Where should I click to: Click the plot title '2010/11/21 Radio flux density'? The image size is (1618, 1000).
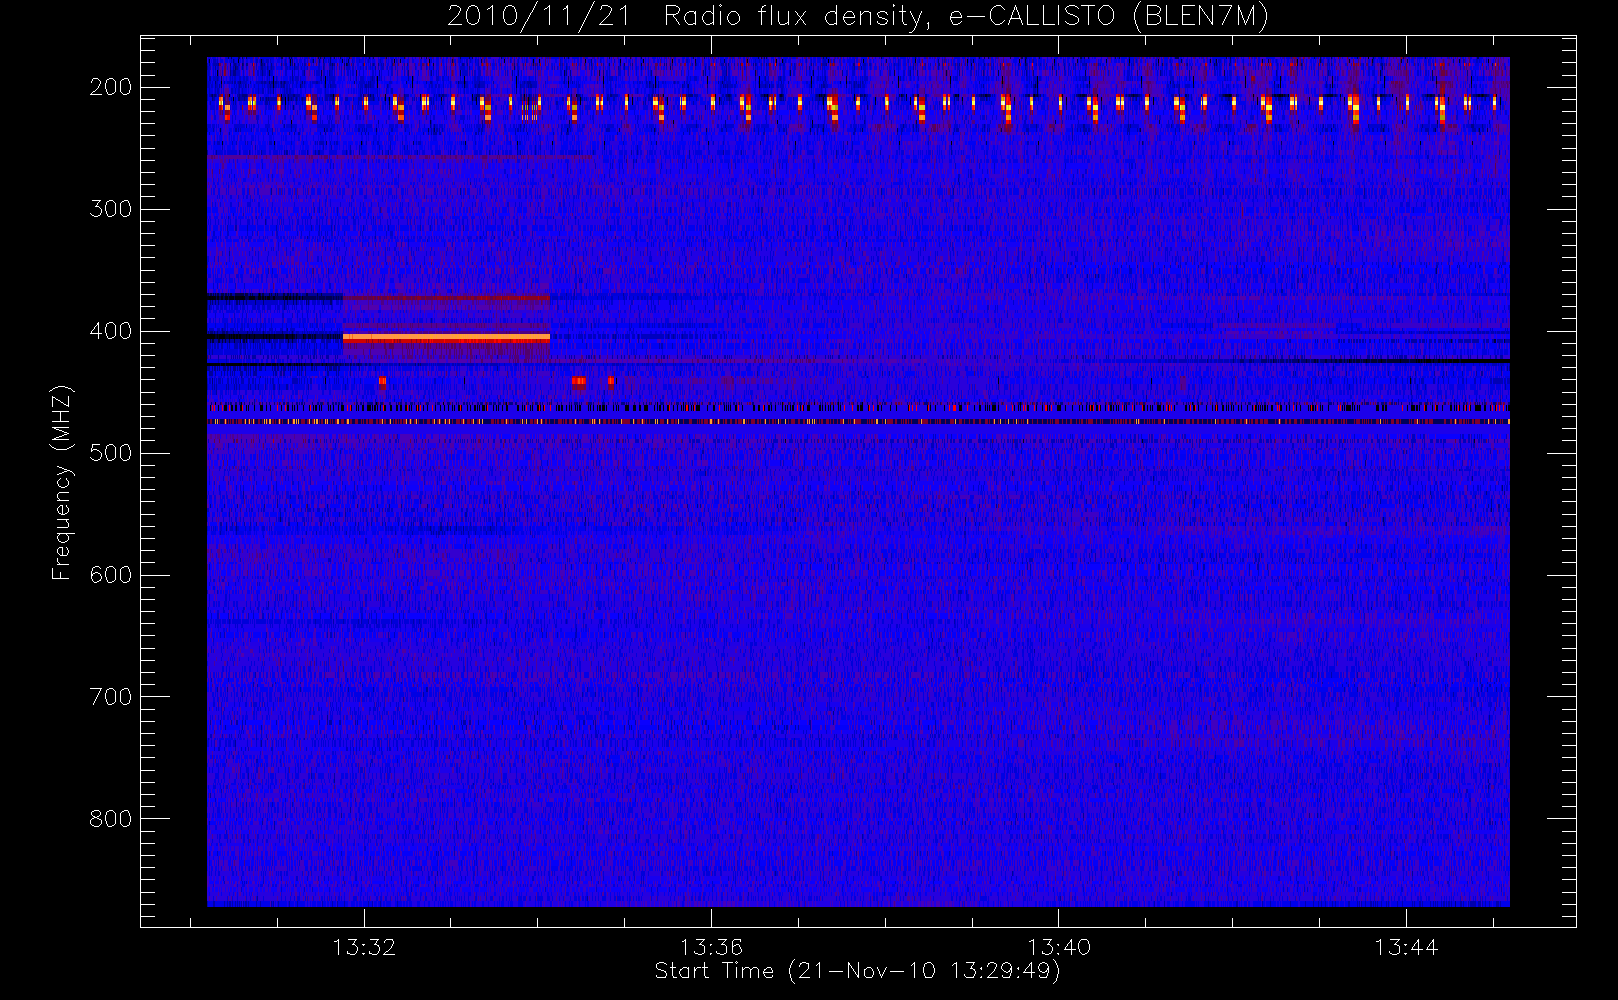tap(858, 16)
